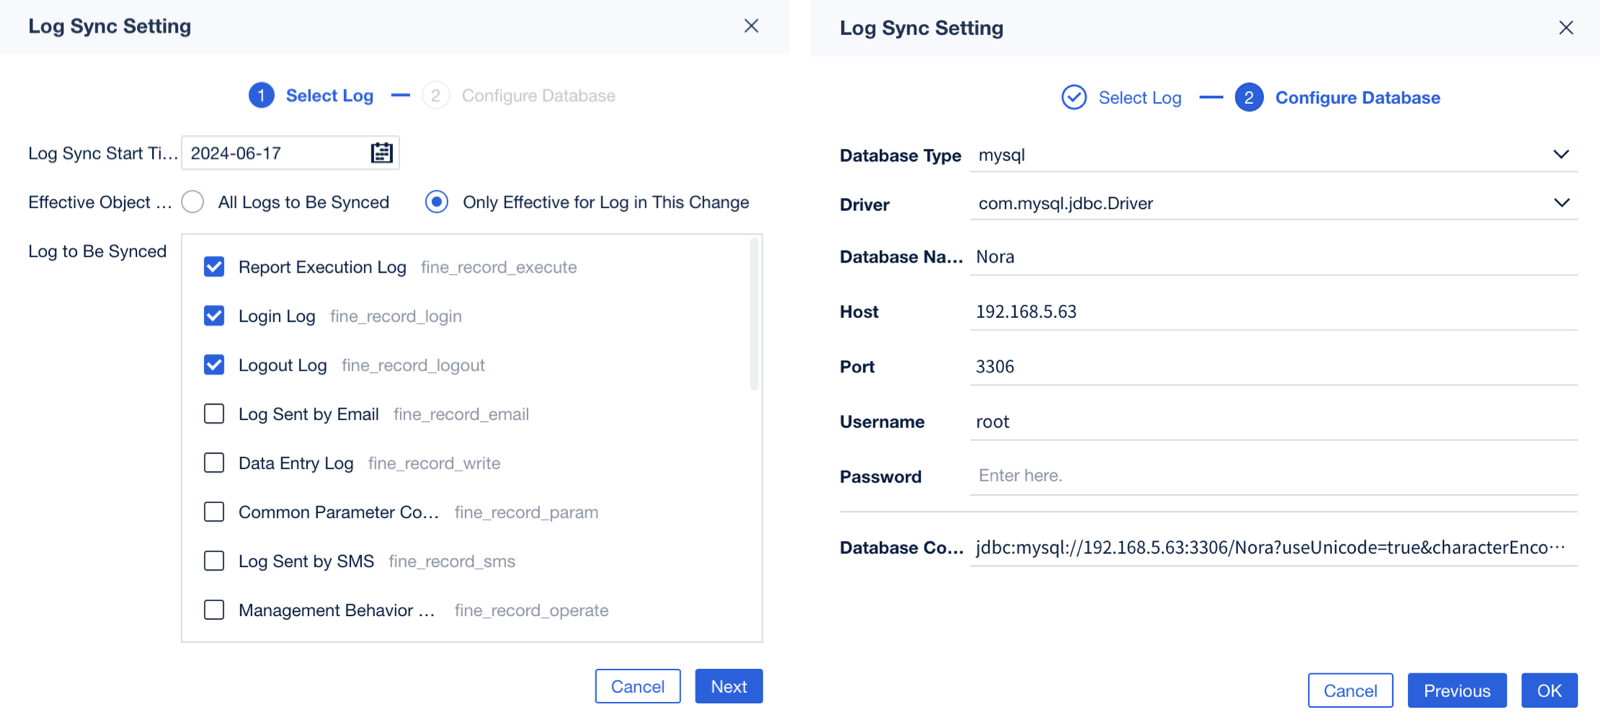The image size is (1600, 718).
Task: Select All Logs to Be Synced radio
Action: coord(193,202)
